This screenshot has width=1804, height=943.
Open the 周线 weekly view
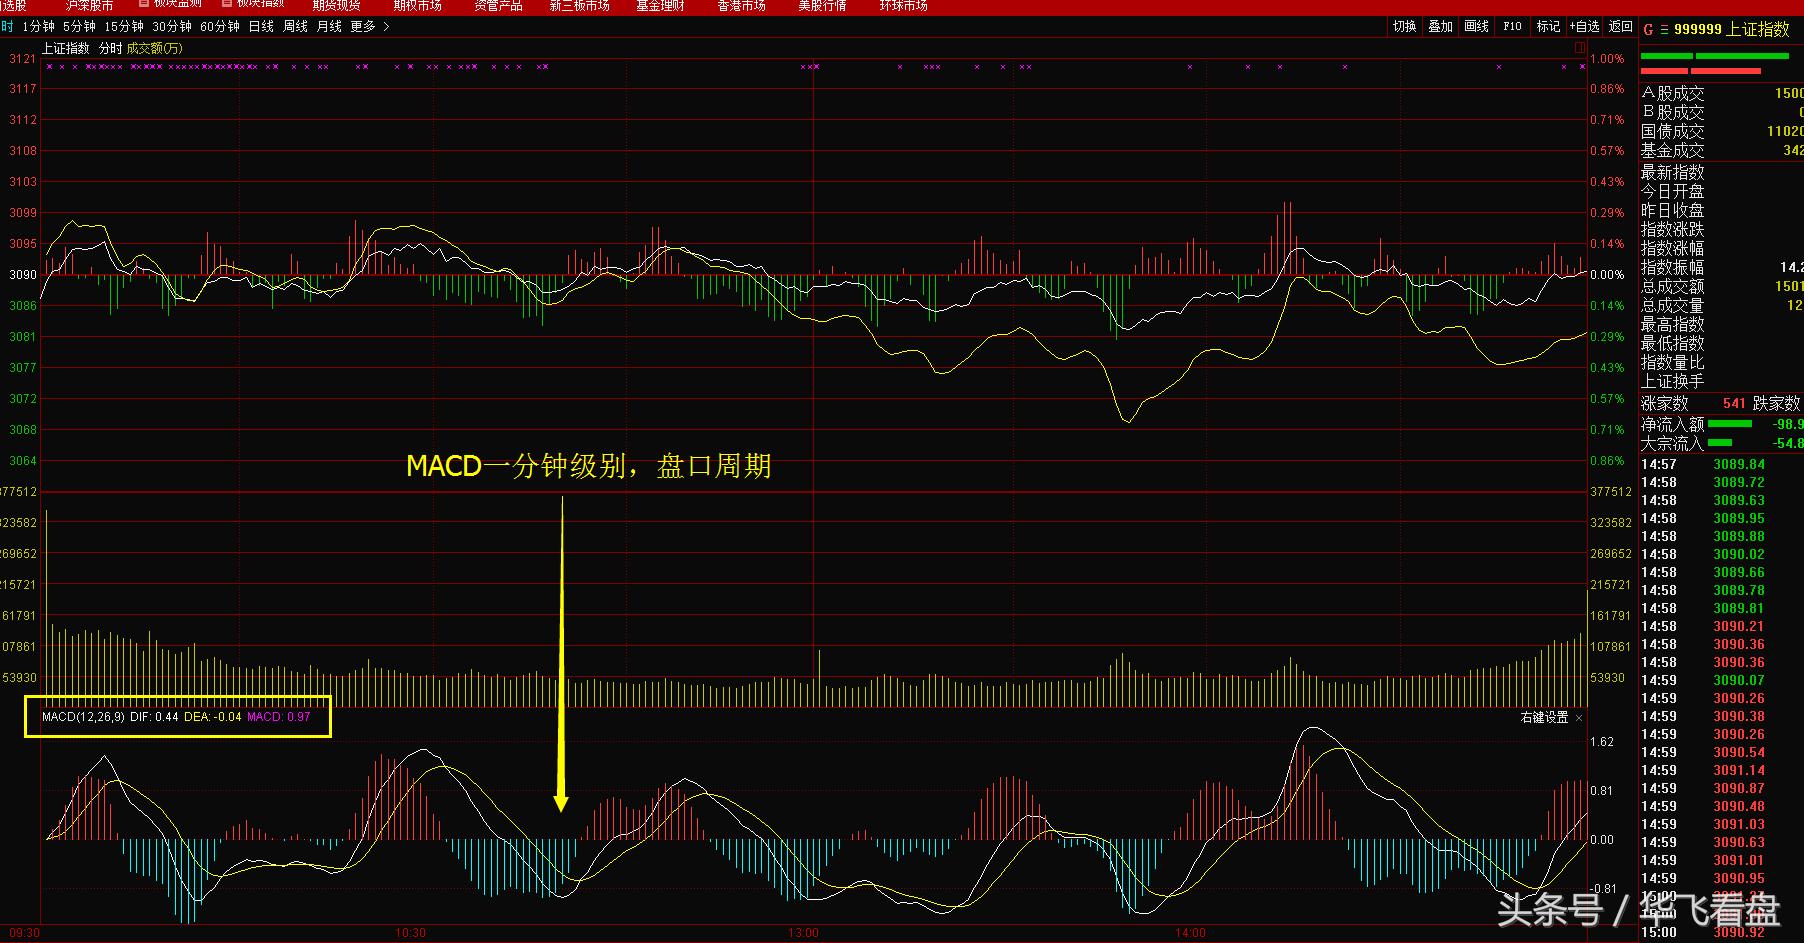coord(296,28)
